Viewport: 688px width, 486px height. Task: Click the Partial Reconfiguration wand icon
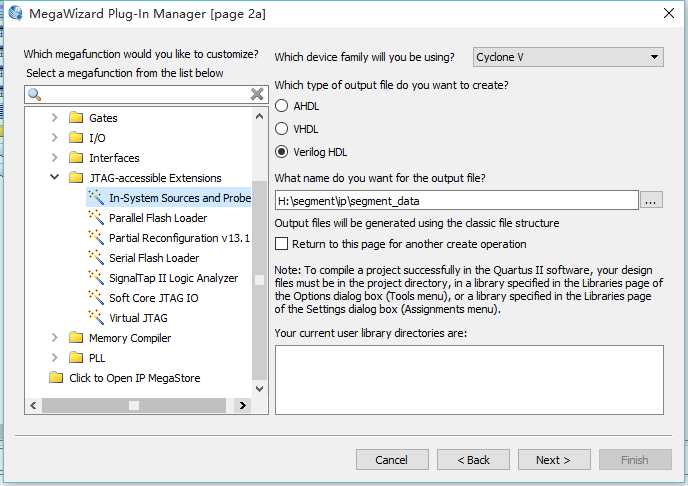coord(96,237)
